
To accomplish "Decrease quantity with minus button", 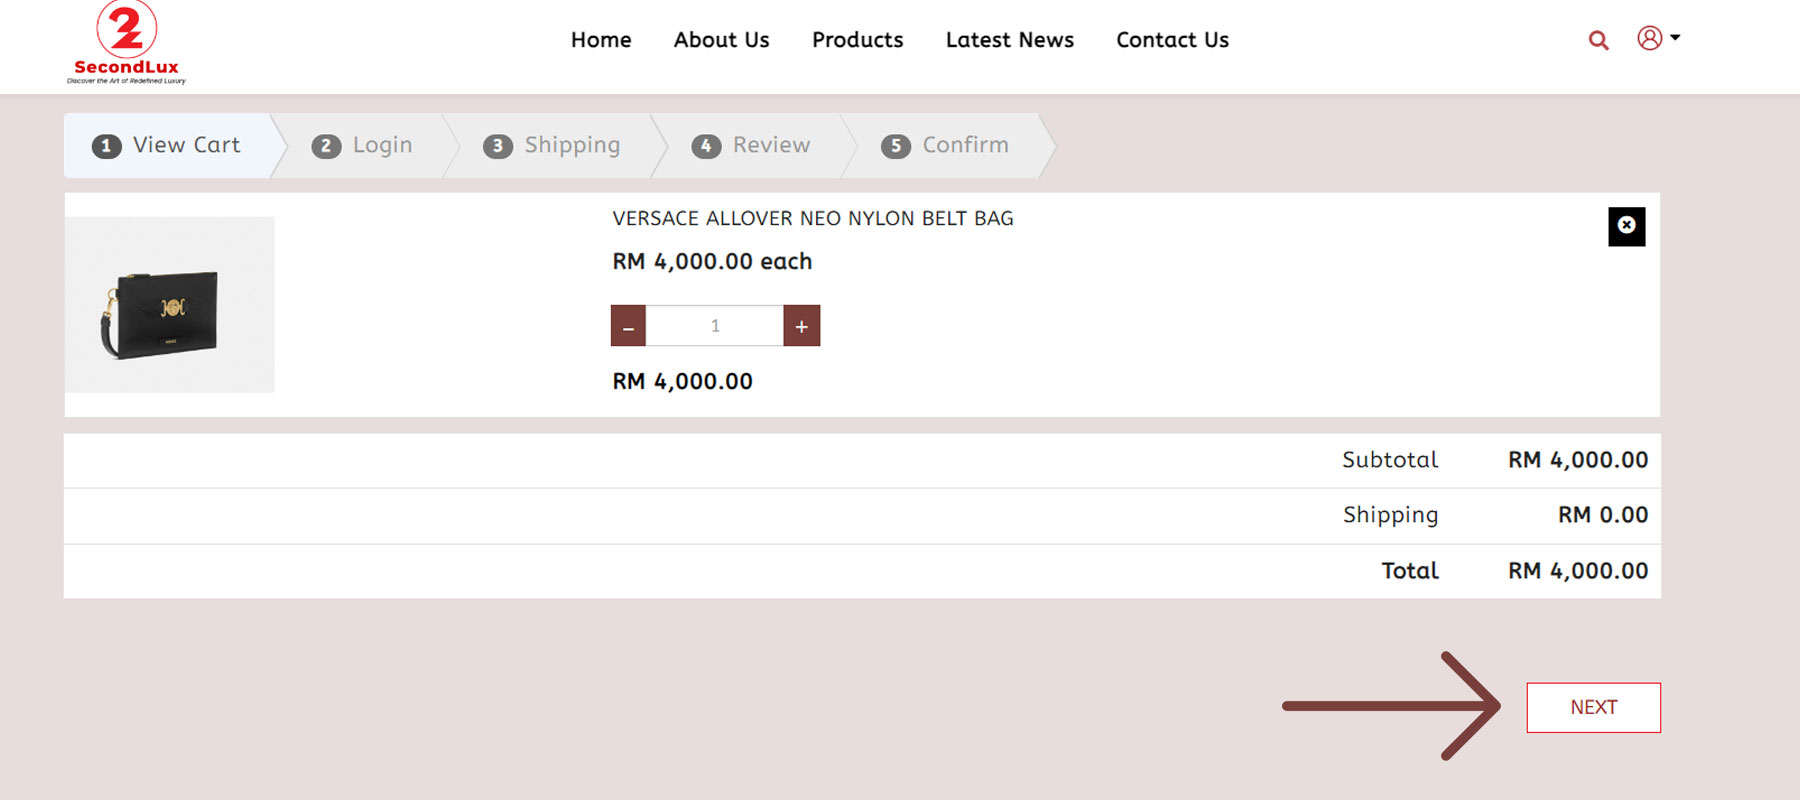I will [x=628, y=326].
